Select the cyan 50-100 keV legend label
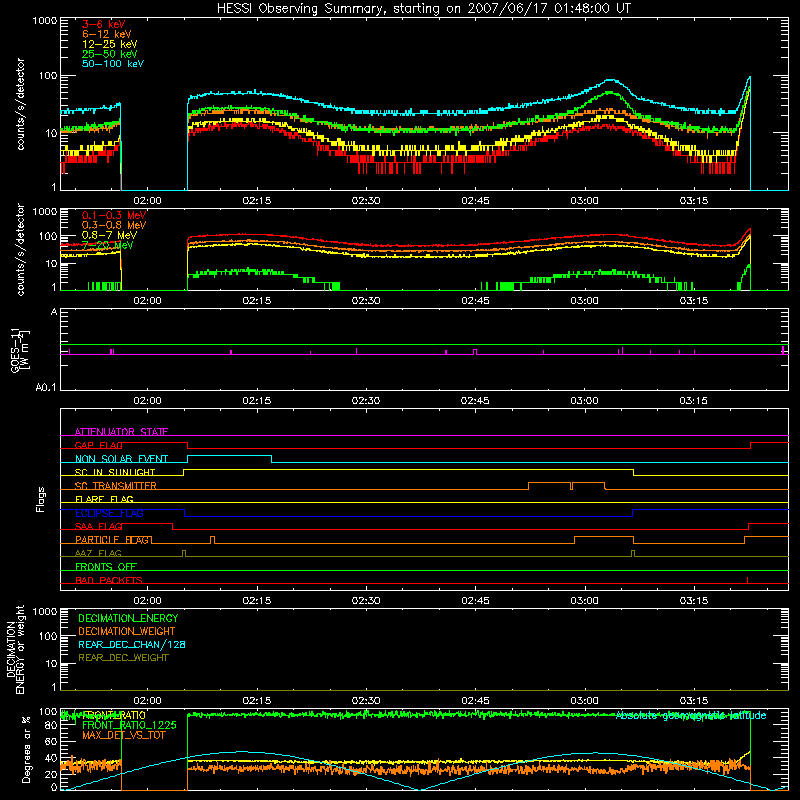The width and height of the screenshot is (800, 800). tap(113, 64)
